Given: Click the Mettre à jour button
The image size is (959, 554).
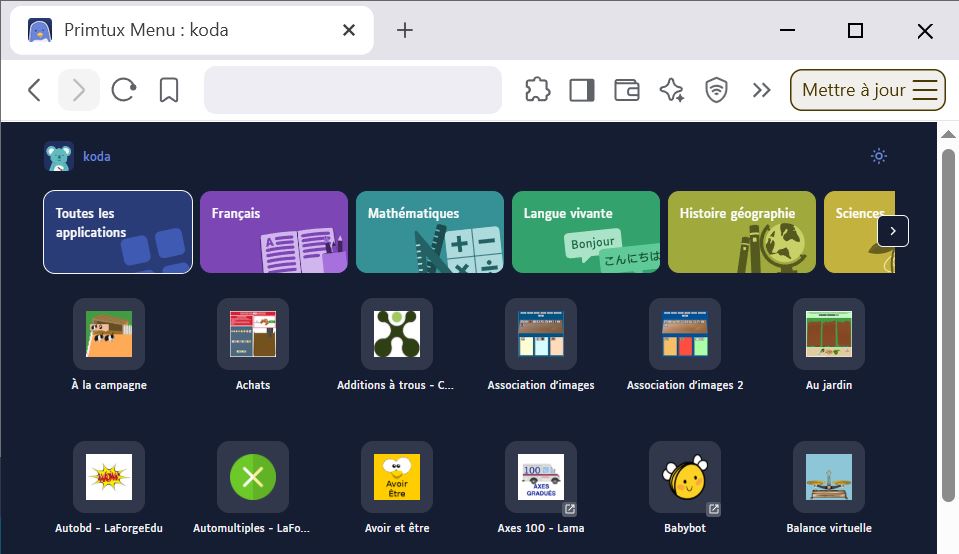Looking at the screenshot, I should click(x=853, y=90).
